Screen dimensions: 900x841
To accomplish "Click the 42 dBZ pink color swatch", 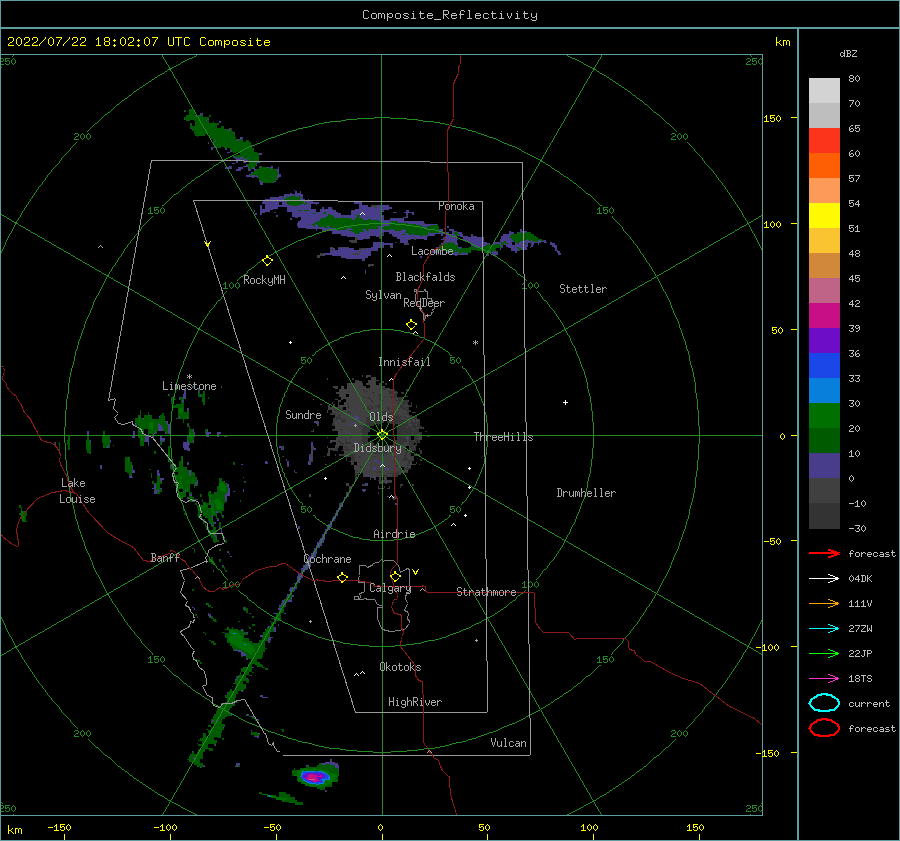I will (x=824, y=290).
